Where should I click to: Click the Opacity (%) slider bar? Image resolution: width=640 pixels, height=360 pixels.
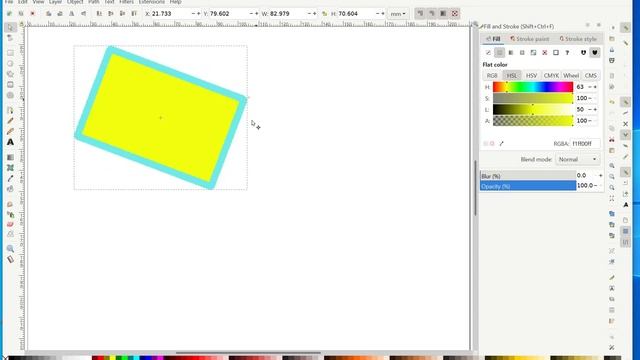click(528, 186)
